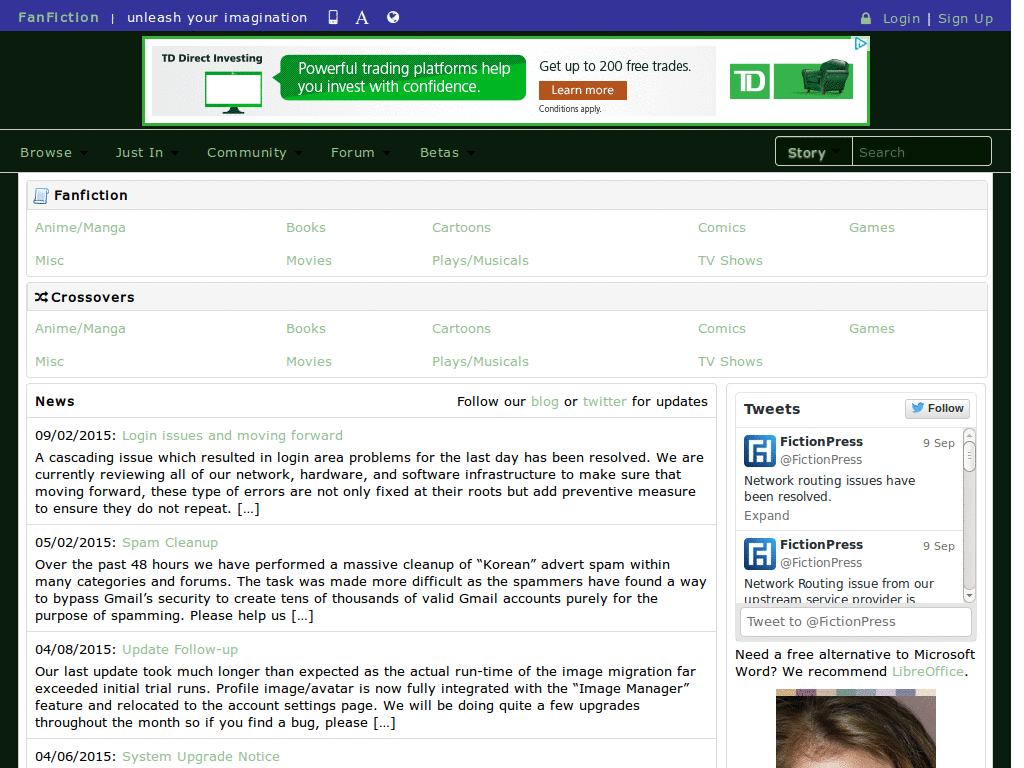Viewport: 1024px width, 768px height.
Task: Open Crossovers Anime/Manga category
Action: click(x=80, y=329)
